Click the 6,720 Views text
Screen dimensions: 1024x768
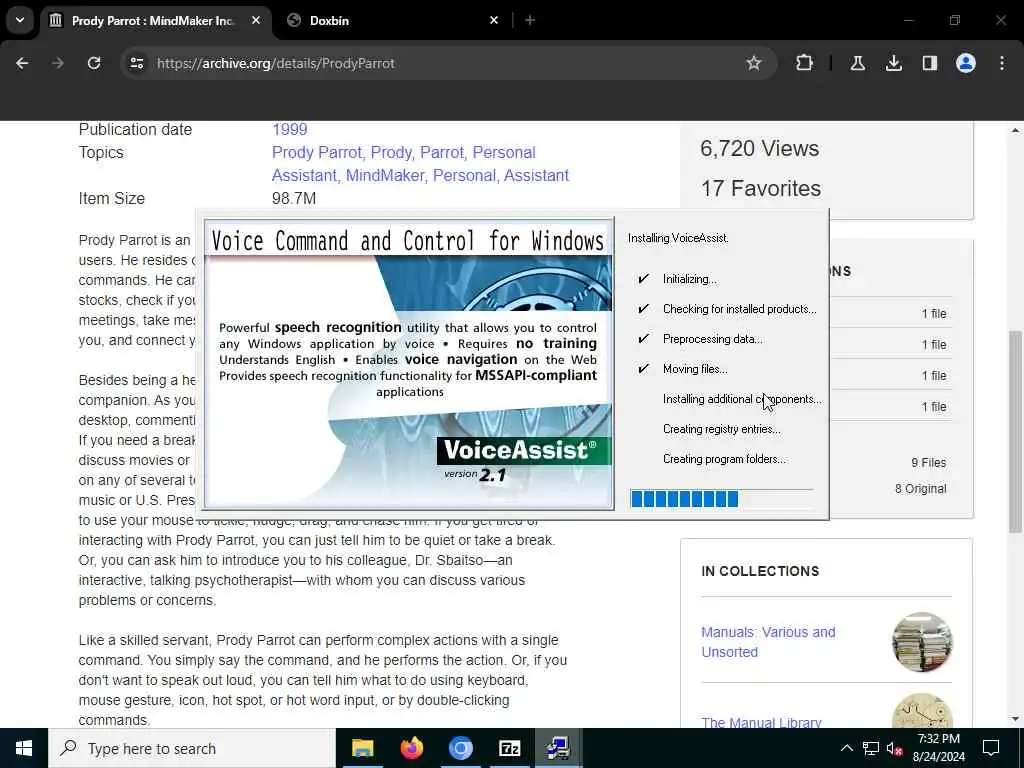(760, 148)
